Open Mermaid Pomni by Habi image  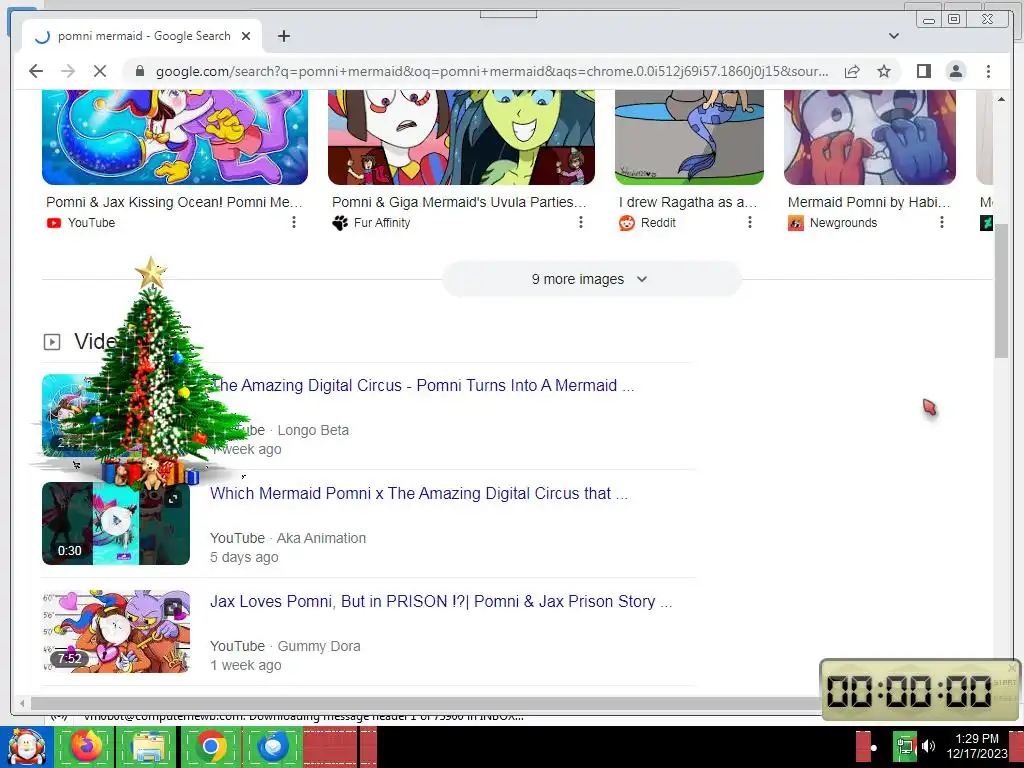(x=870, y=137)
